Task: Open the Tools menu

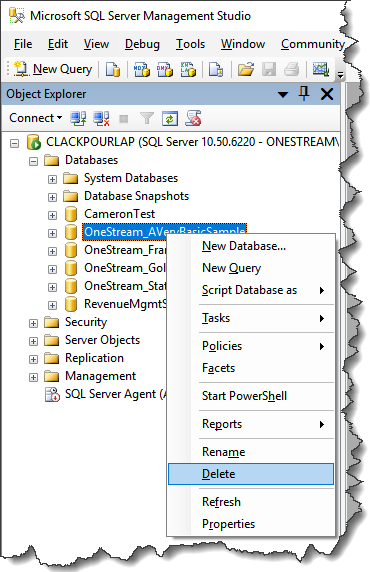Action: [x=190, y=44]
